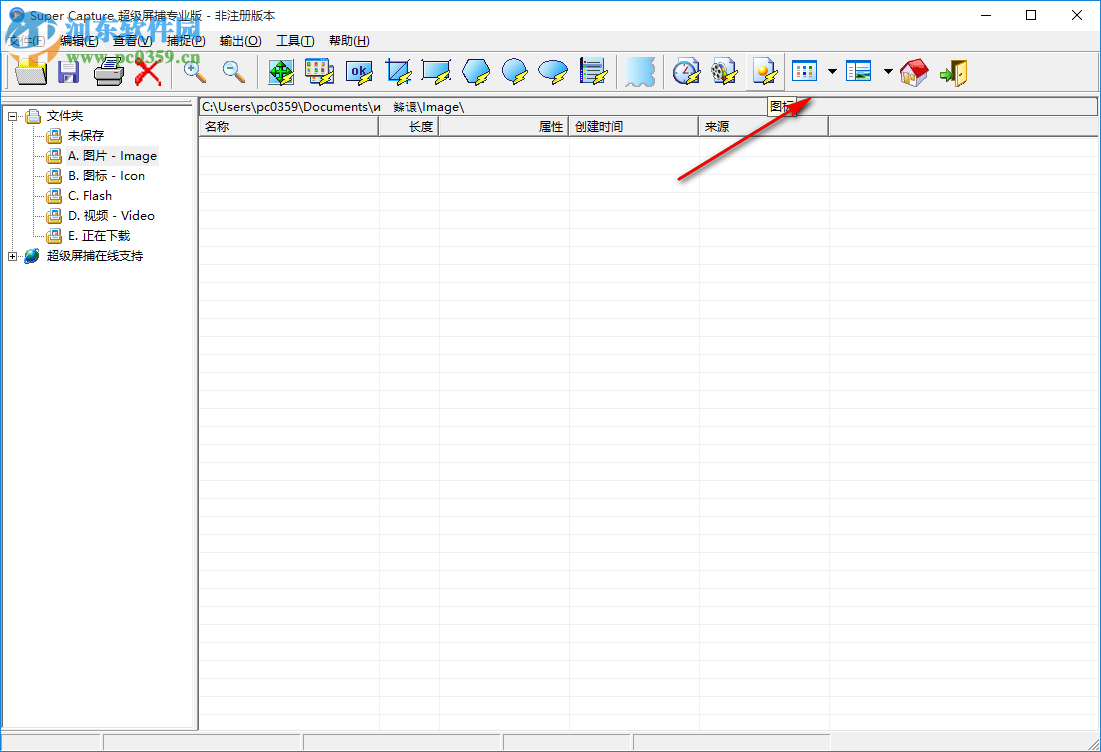Select the circle region capture tool
Image resolution: width=1101 pixels, height=752 pixels.
(514, 72)
